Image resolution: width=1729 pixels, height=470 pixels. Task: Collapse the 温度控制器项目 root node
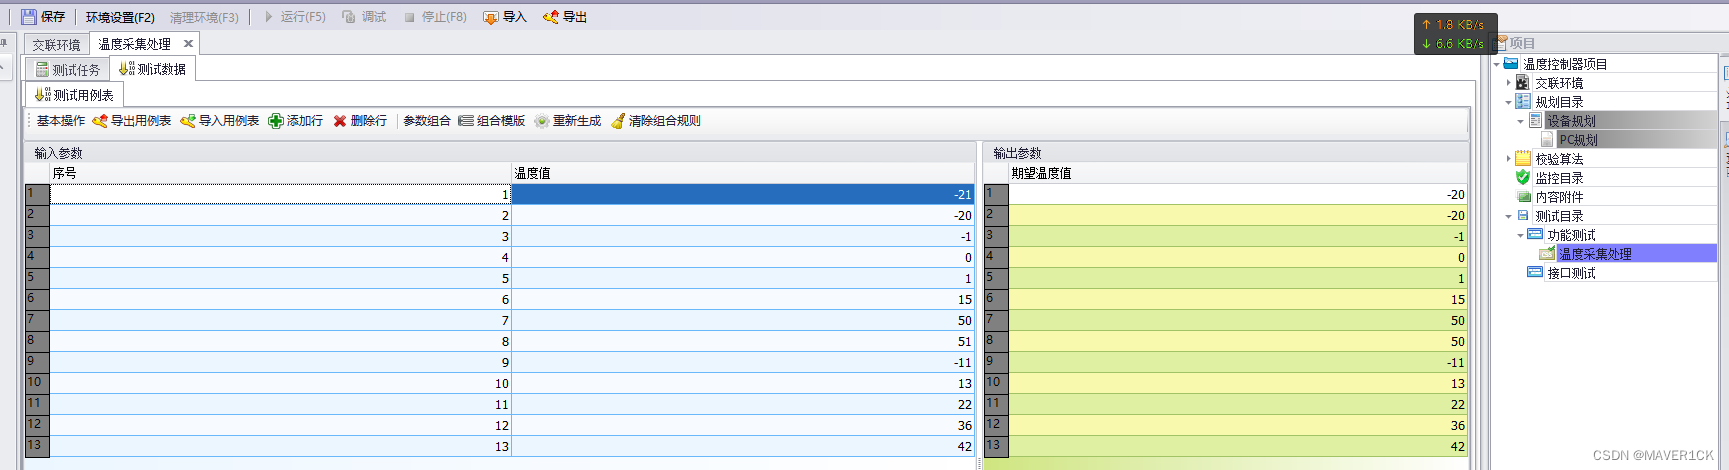[1496, 64]
